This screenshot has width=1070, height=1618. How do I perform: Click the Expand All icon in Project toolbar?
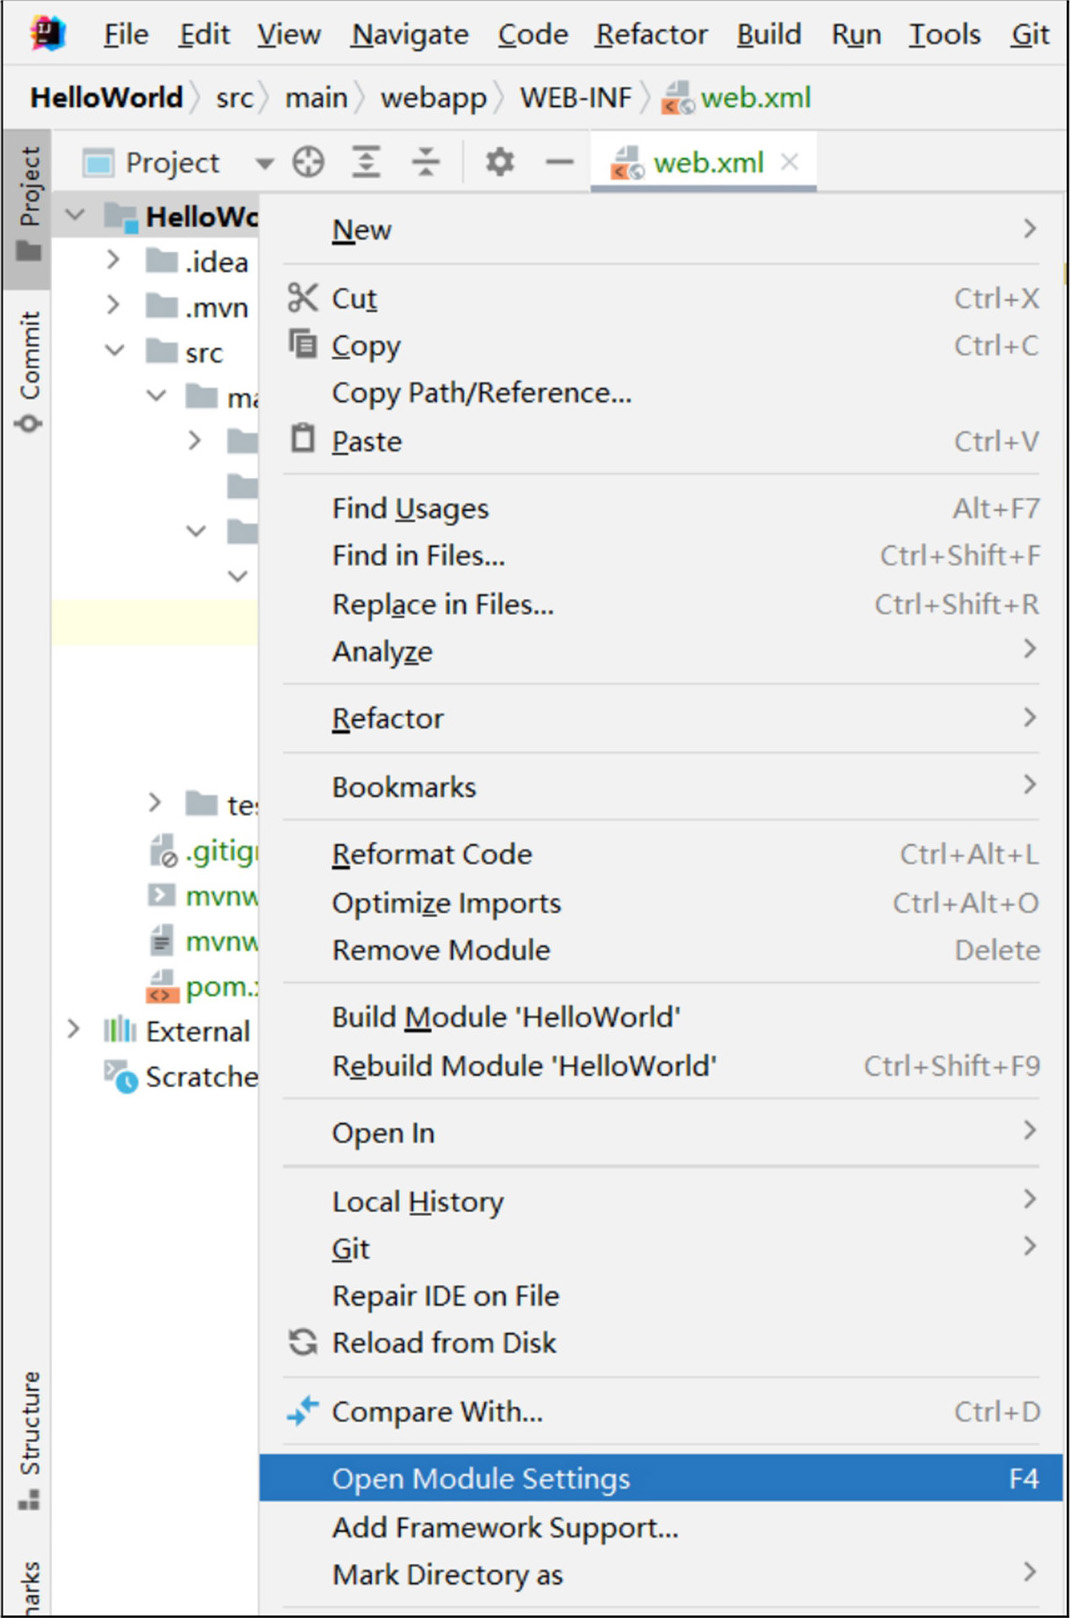click(367, 162)
